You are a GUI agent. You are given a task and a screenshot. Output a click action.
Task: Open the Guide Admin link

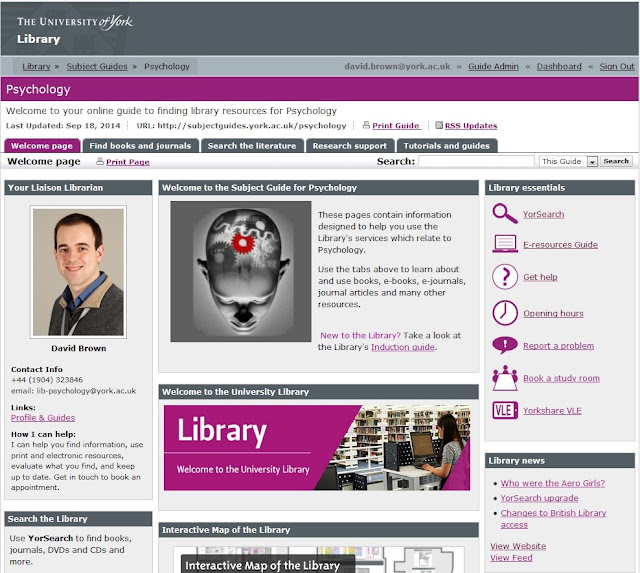click(x=493, y=66)
